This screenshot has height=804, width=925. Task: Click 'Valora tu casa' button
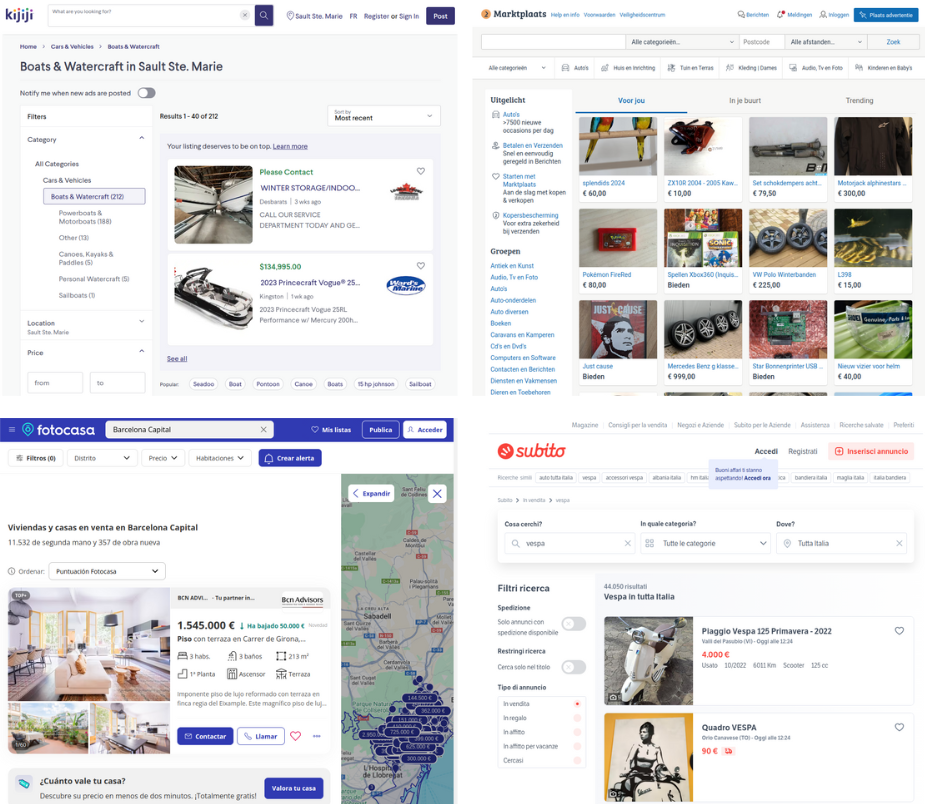[x=294, y=788]
